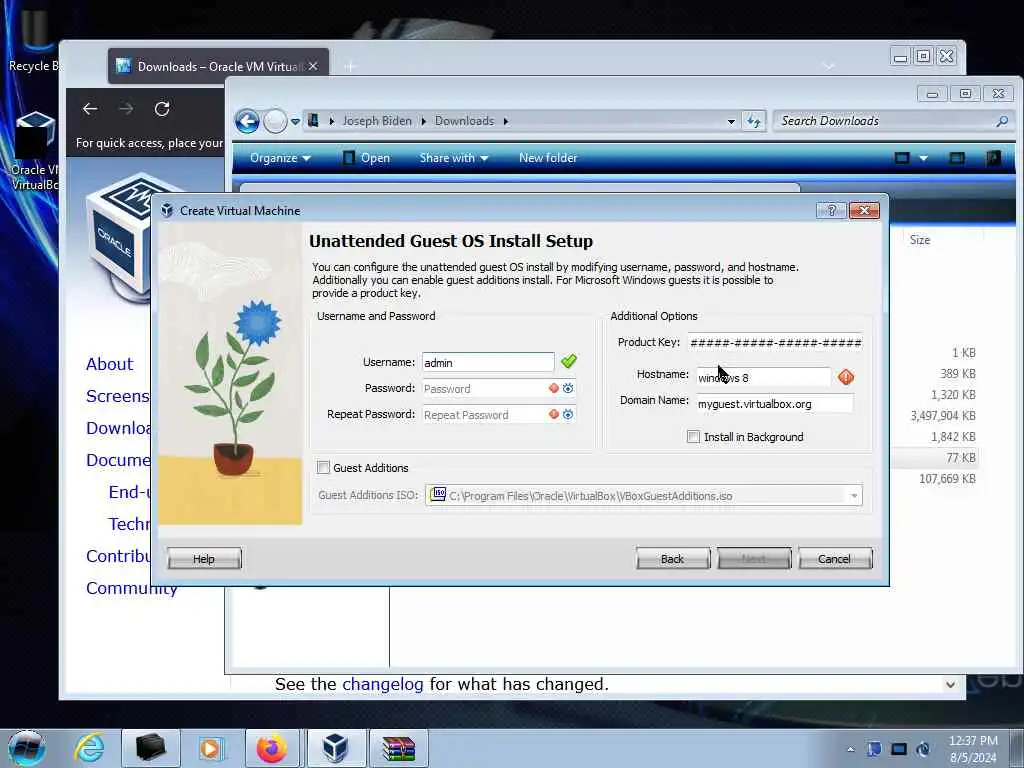
Task: Open browser list all tabs chevron
Action: (828, 66)
